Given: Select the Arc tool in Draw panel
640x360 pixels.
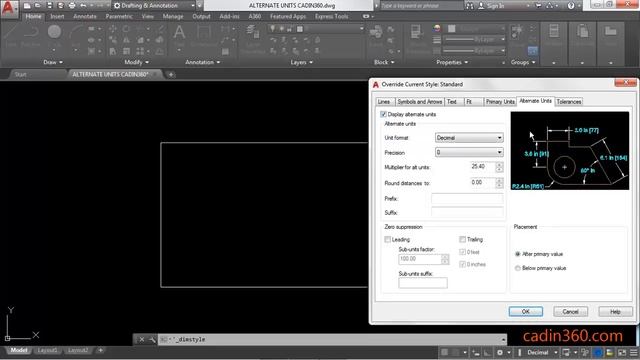Looking at the screenshot, I should [76, 35].
